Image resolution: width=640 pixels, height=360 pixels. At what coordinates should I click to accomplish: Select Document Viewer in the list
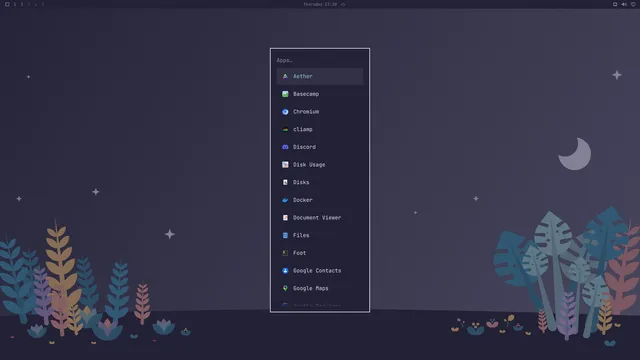pos(320,218)
